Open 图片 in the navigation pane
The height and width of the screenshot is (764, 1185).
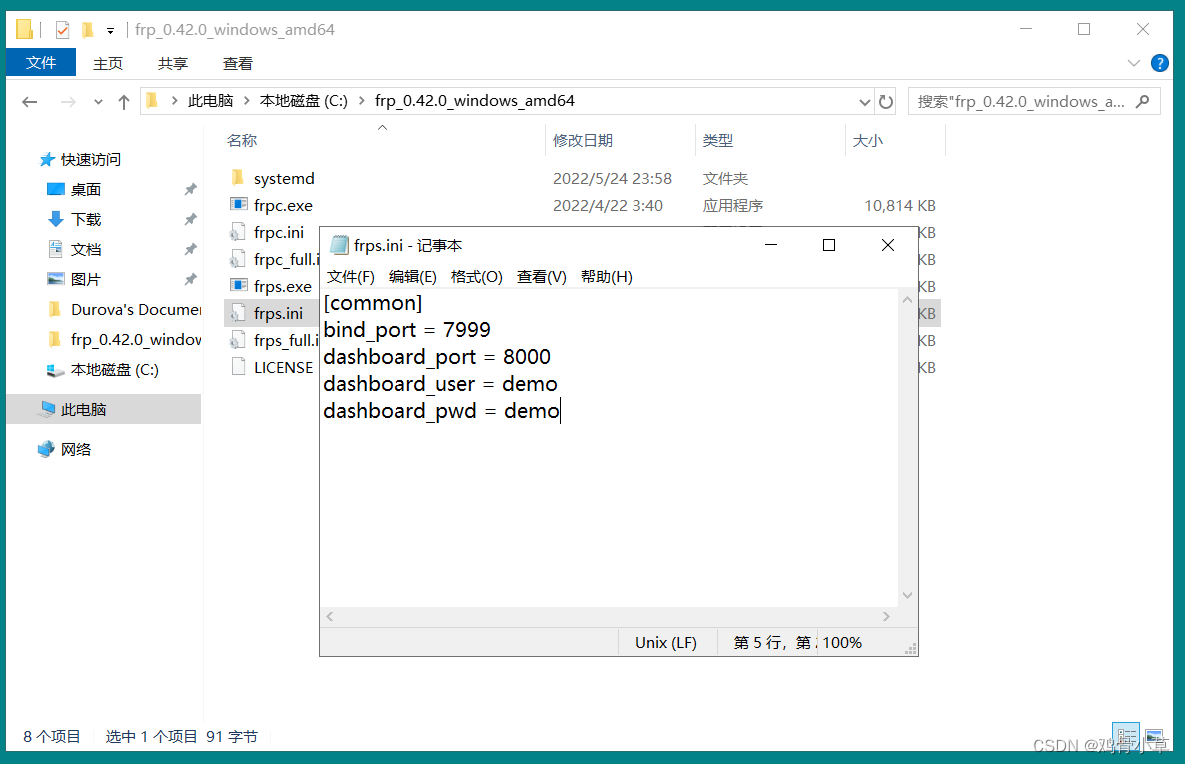pos(85,280)
